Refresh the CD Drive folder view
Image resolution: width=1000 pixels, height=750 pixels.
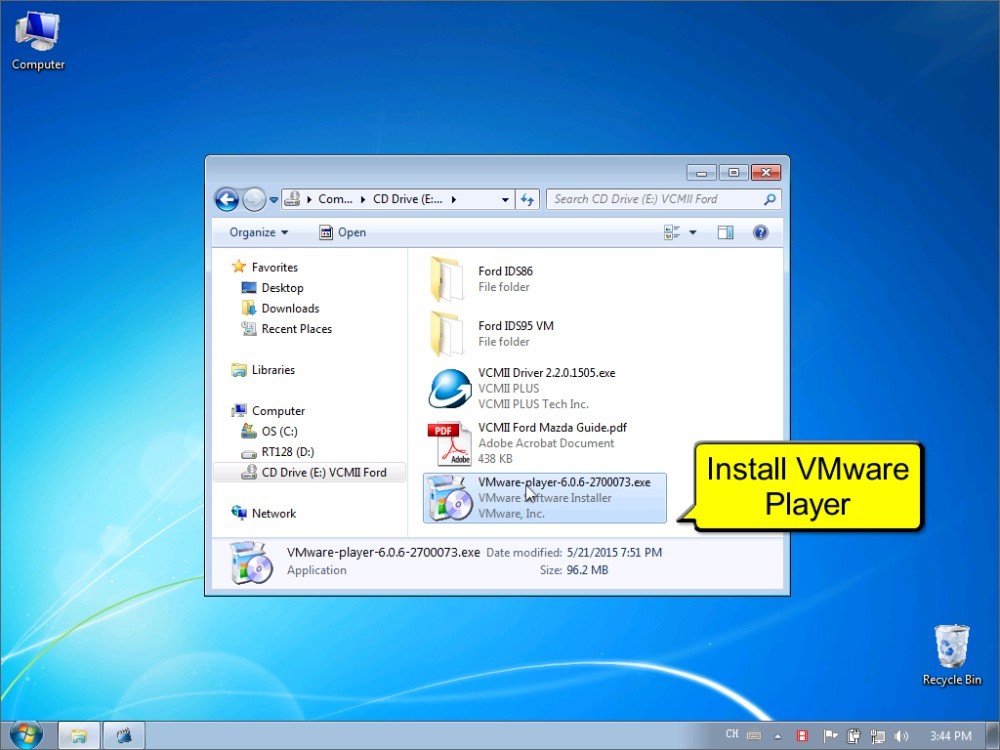528,200
